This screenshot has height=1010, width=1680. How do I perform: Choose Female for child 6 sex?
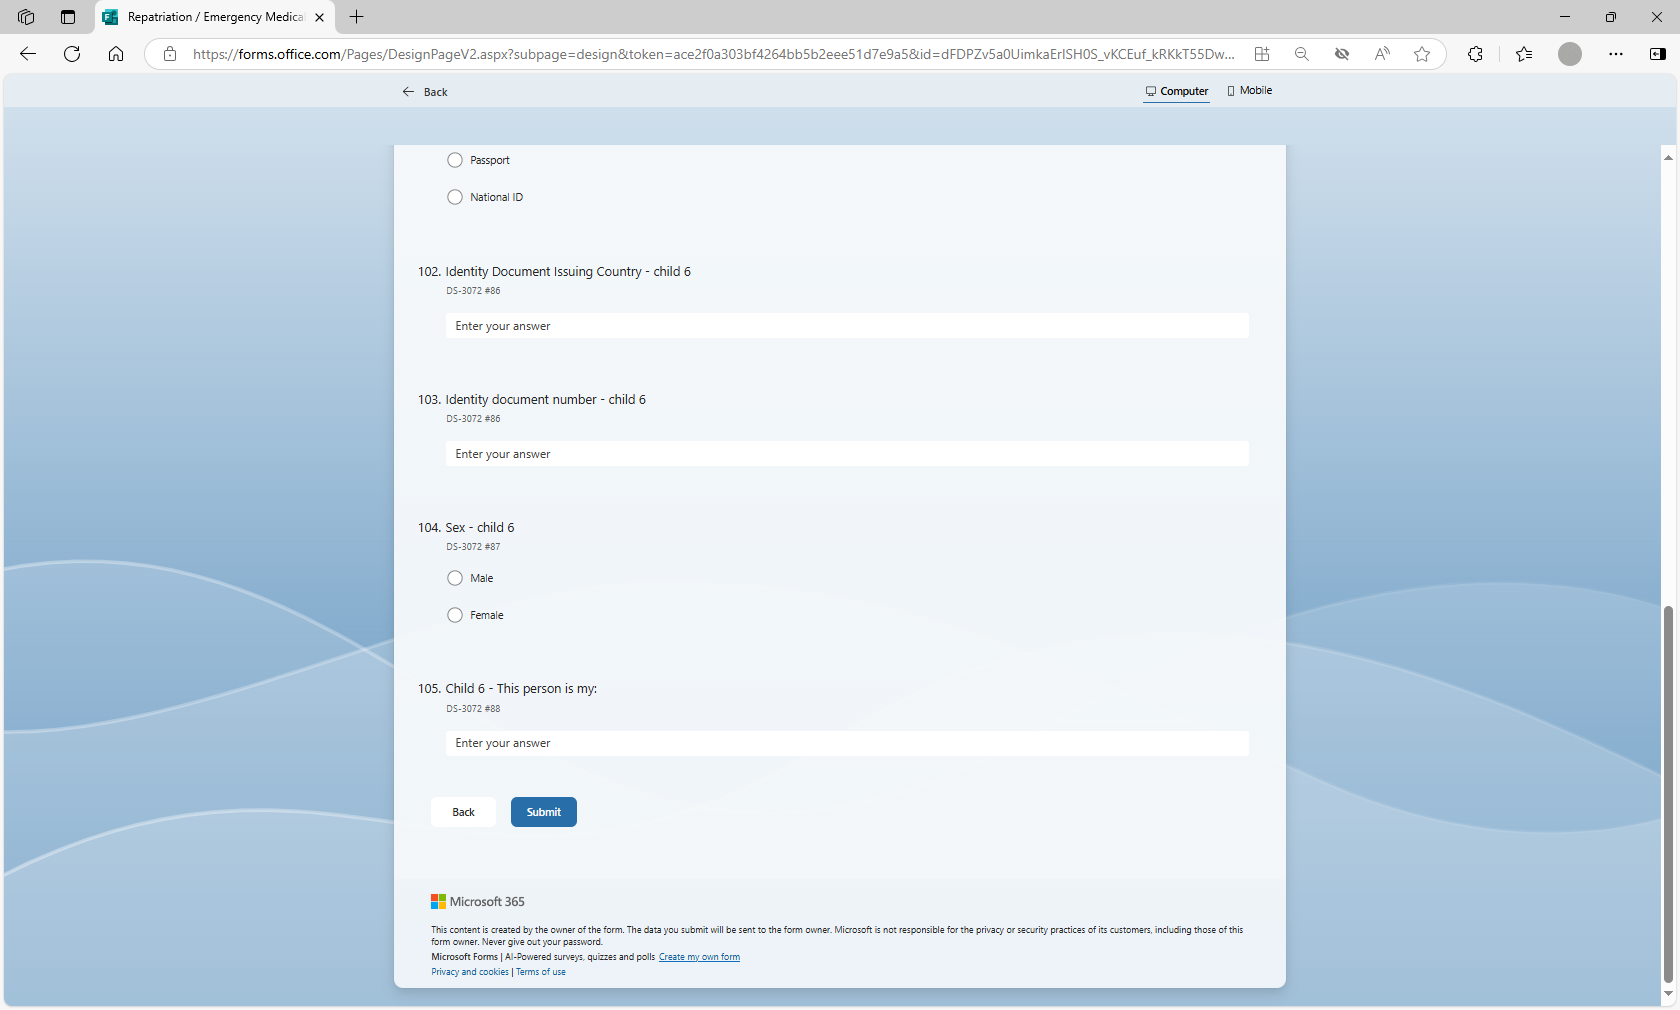[x=455, y=615]
